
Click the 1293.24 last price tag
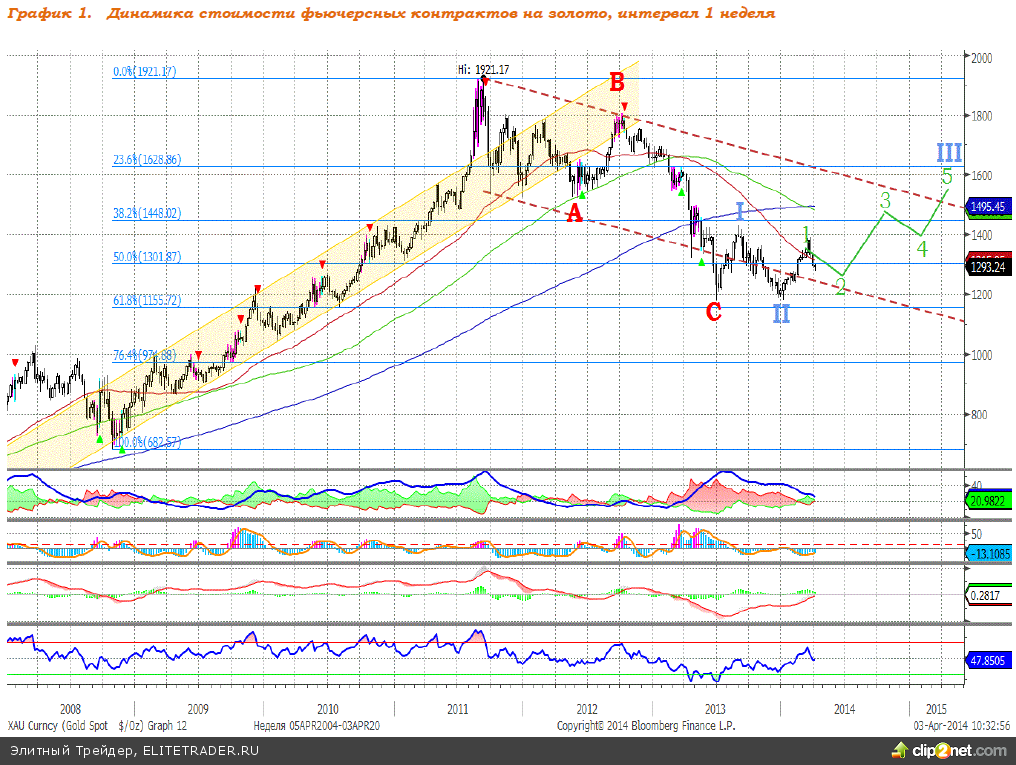pyautogui.click(x=991, y=268)
